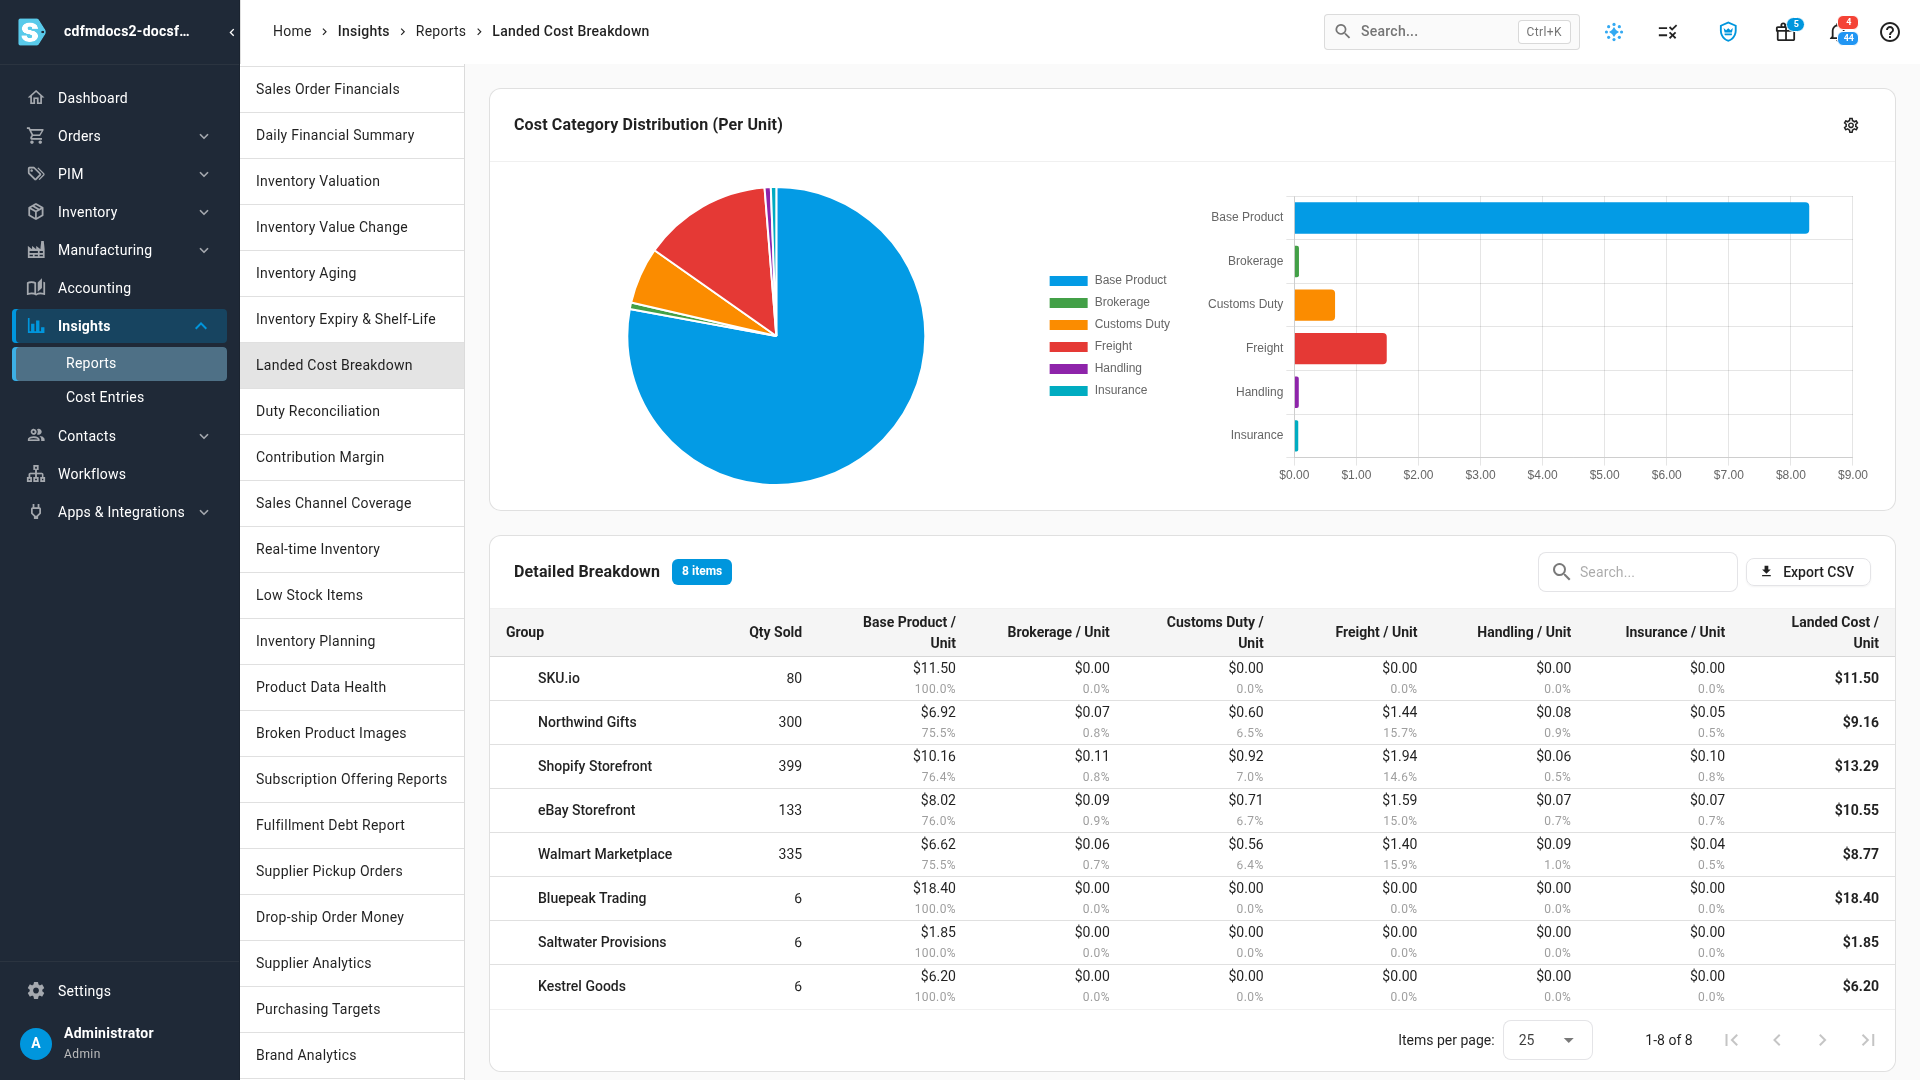This screenshot has width=1920, height=1080.
Task: Select the Duty Reconciliation report
Action: coord(352,411)
